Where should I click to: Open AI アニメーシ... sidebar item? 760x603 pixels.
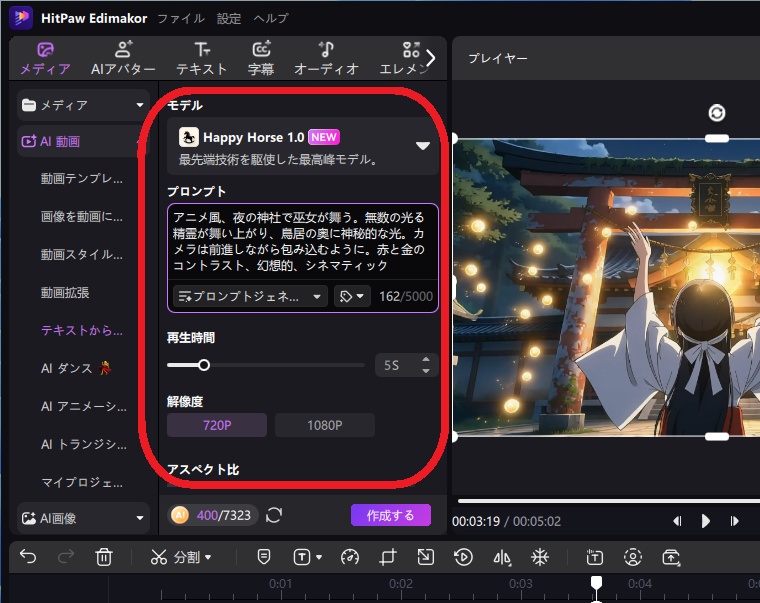tap(83, 406)
